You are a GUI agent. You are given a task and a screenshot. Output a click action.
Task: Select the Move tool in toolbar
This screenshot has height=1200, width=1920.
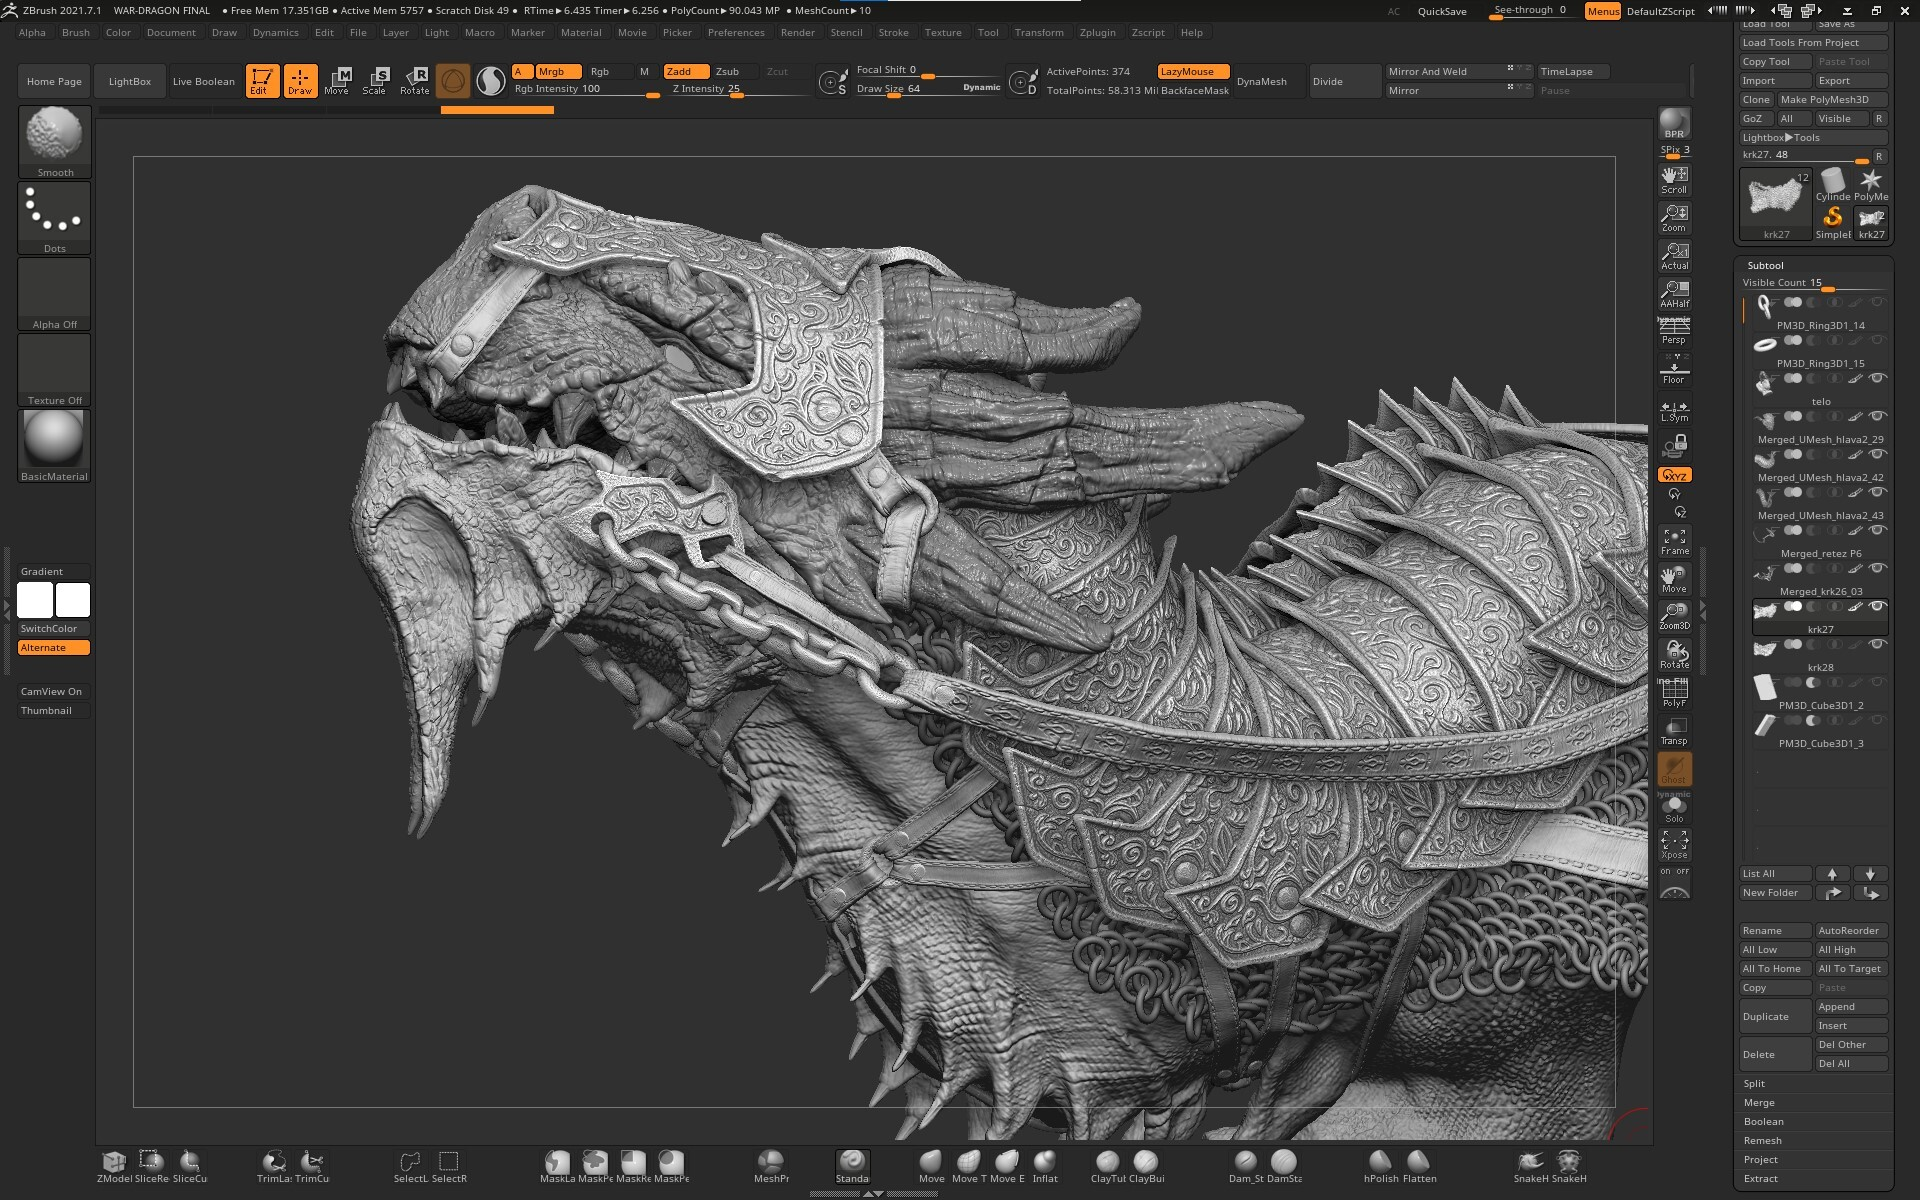[x=337, y=80]
